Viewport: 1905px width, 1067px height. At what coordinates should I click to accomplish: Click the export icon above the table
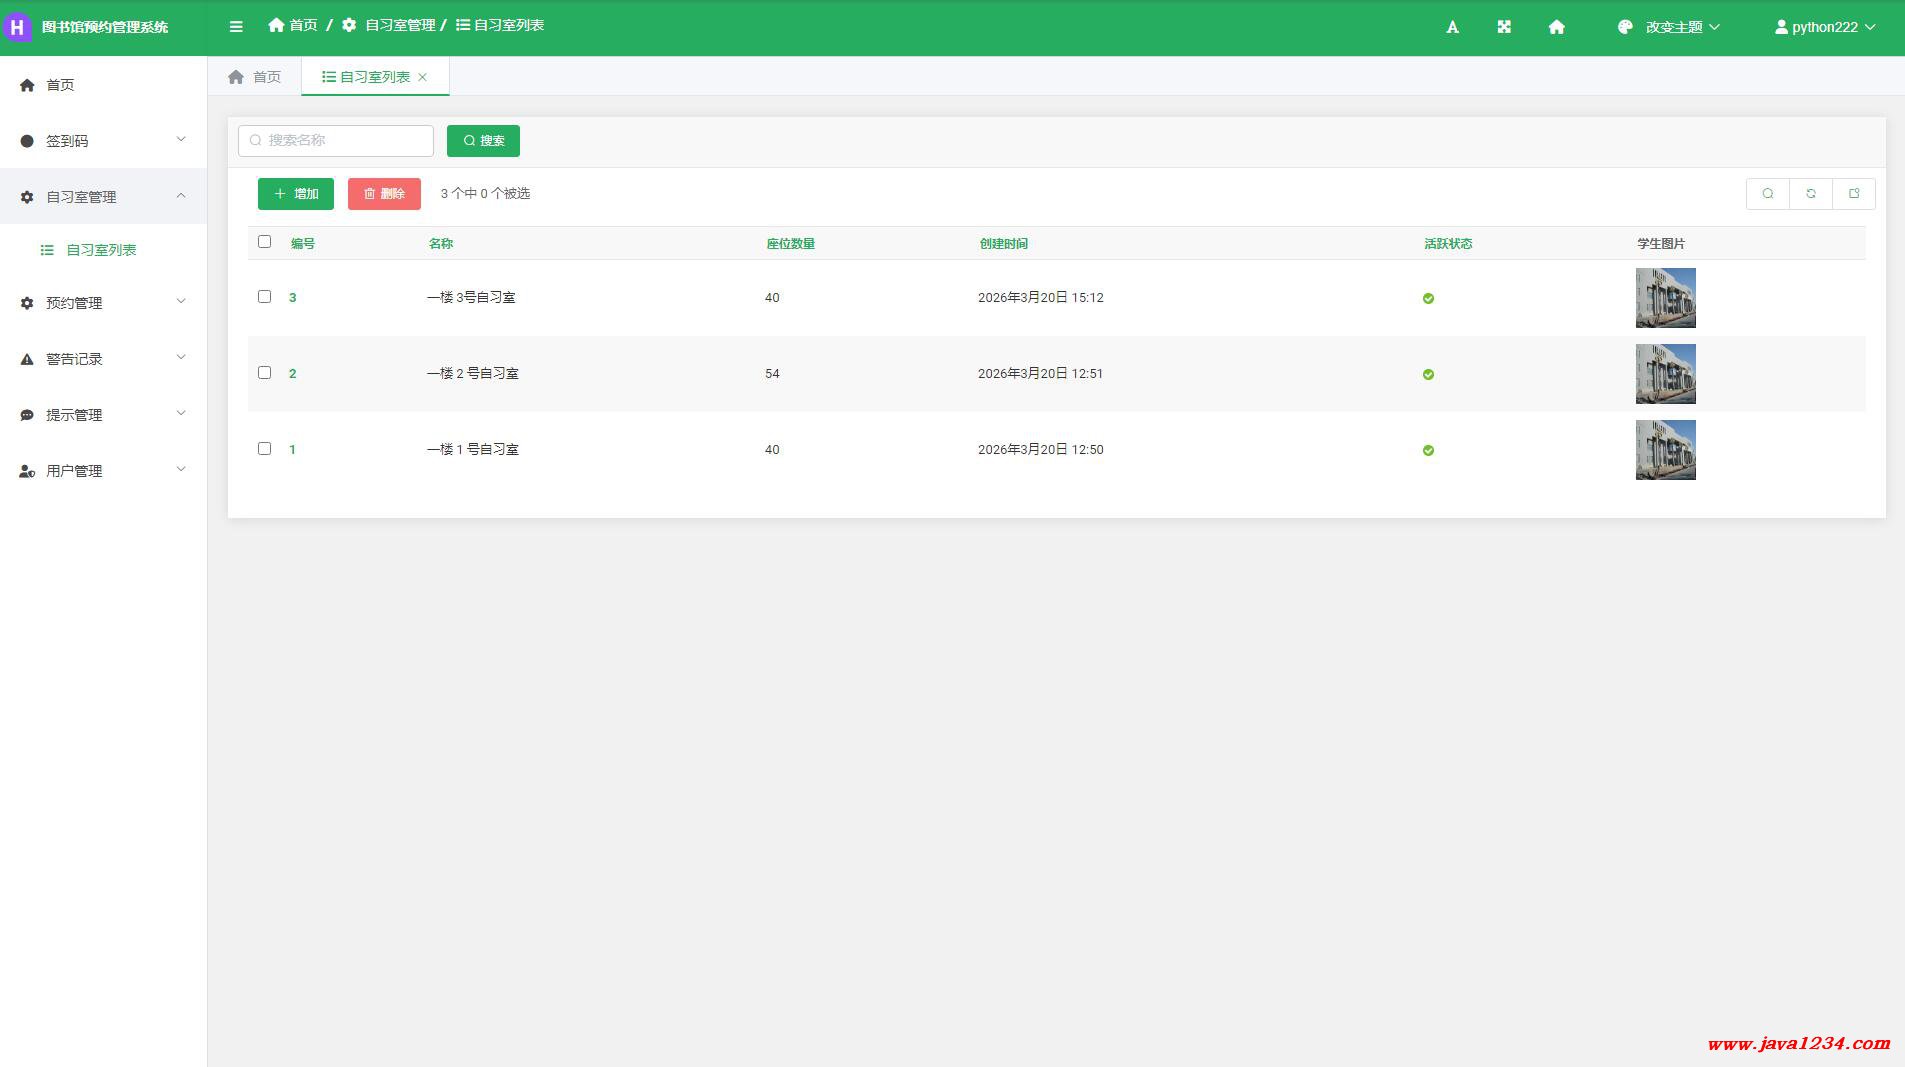click(x=1853, y=194)
